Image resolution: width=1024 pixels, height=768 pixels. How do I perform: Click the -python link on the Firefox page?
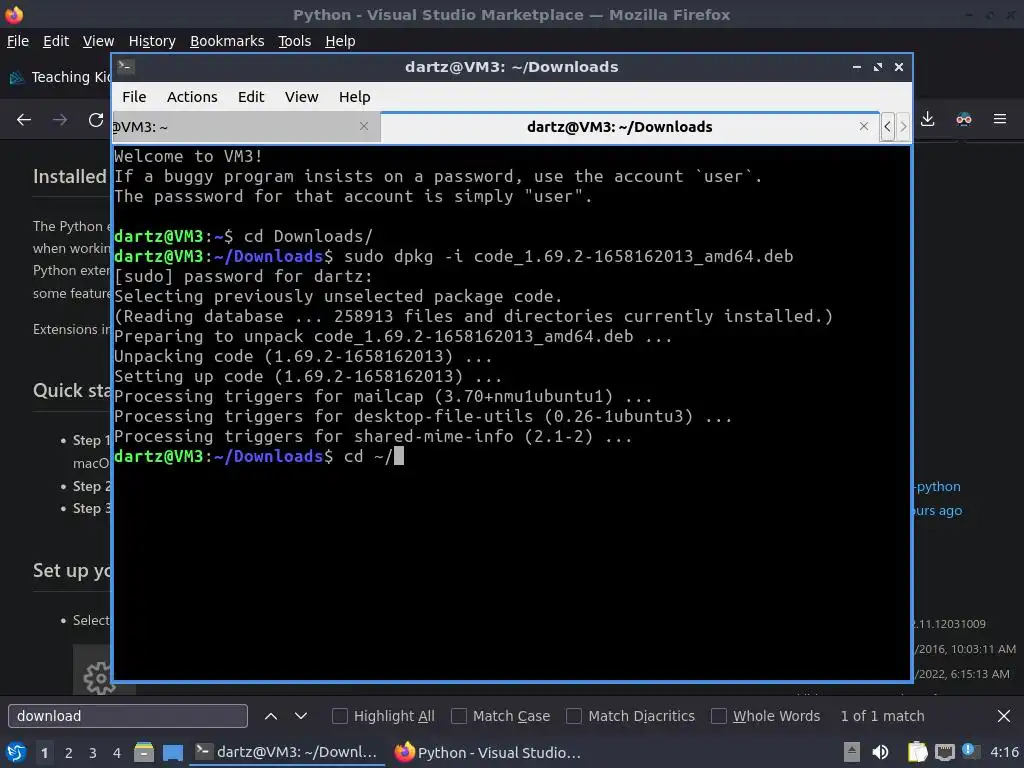pyautogui.click(x=937, y=487)
